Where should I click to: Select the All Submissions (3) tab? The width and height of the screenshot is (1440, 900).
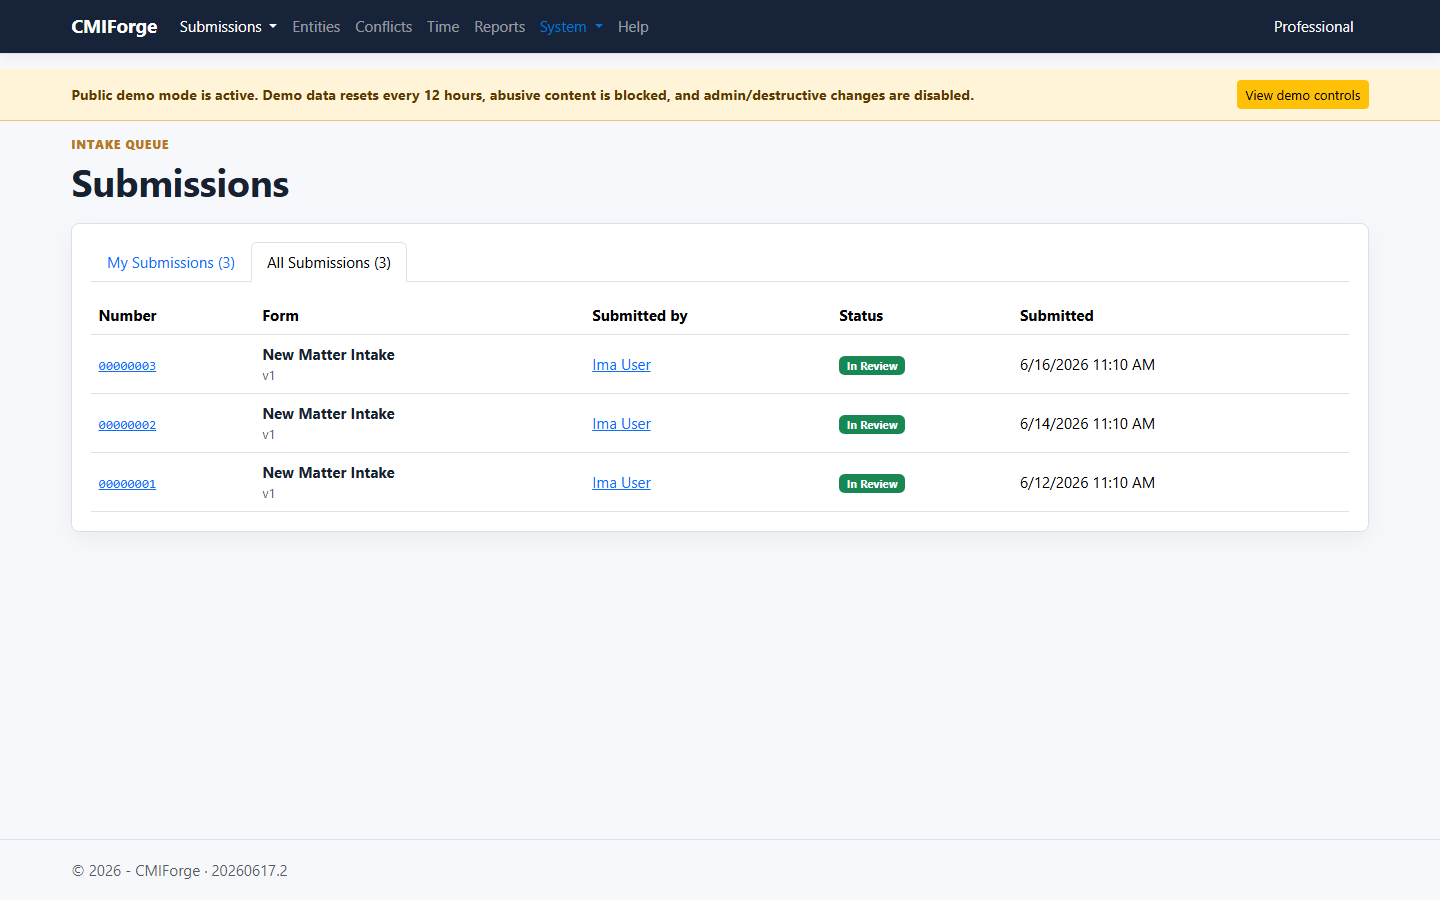(x=329, y=263)
